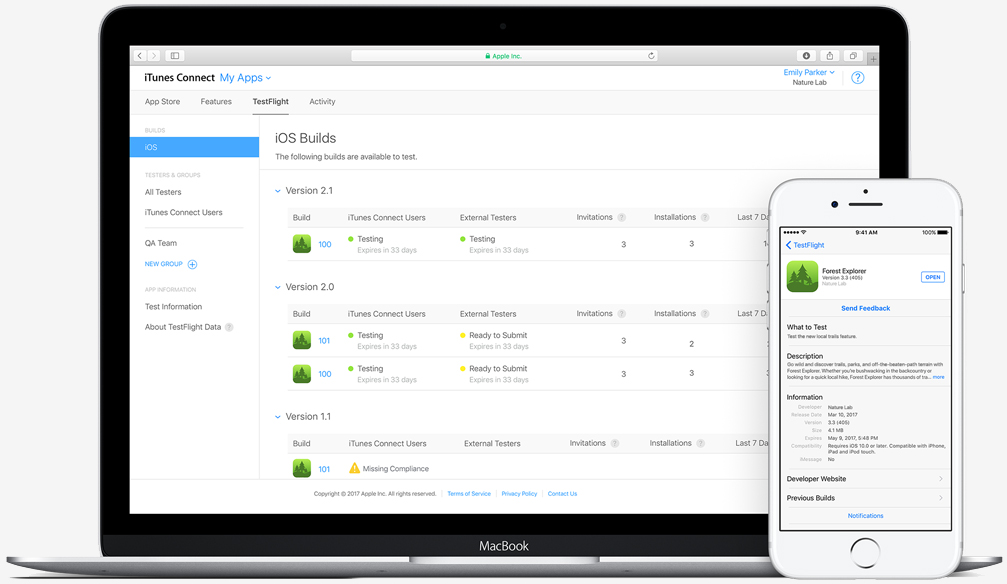This screenshot has height=584, width=1007.
Task: Open Contact Us footer link
Action: (563, 493)
